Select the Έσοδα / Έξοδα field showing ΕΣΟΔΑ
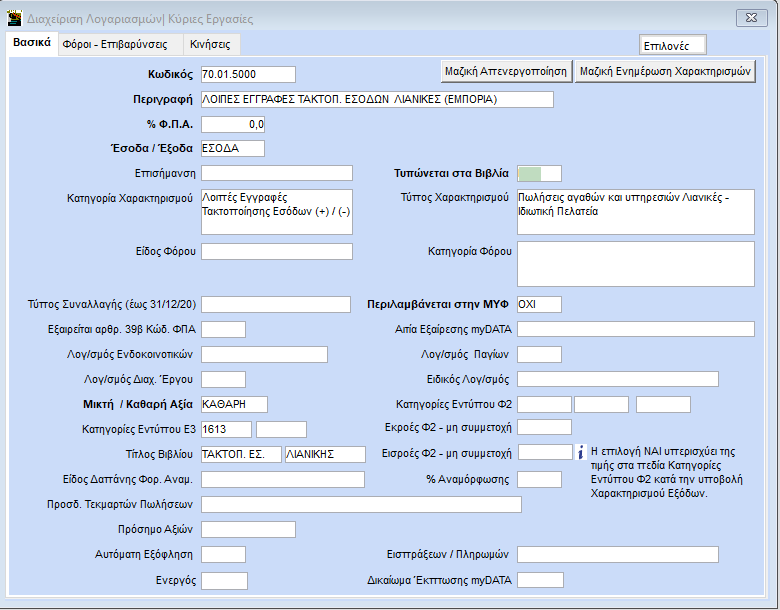Viewport: 780px width, 610px height. coord(233,148)
